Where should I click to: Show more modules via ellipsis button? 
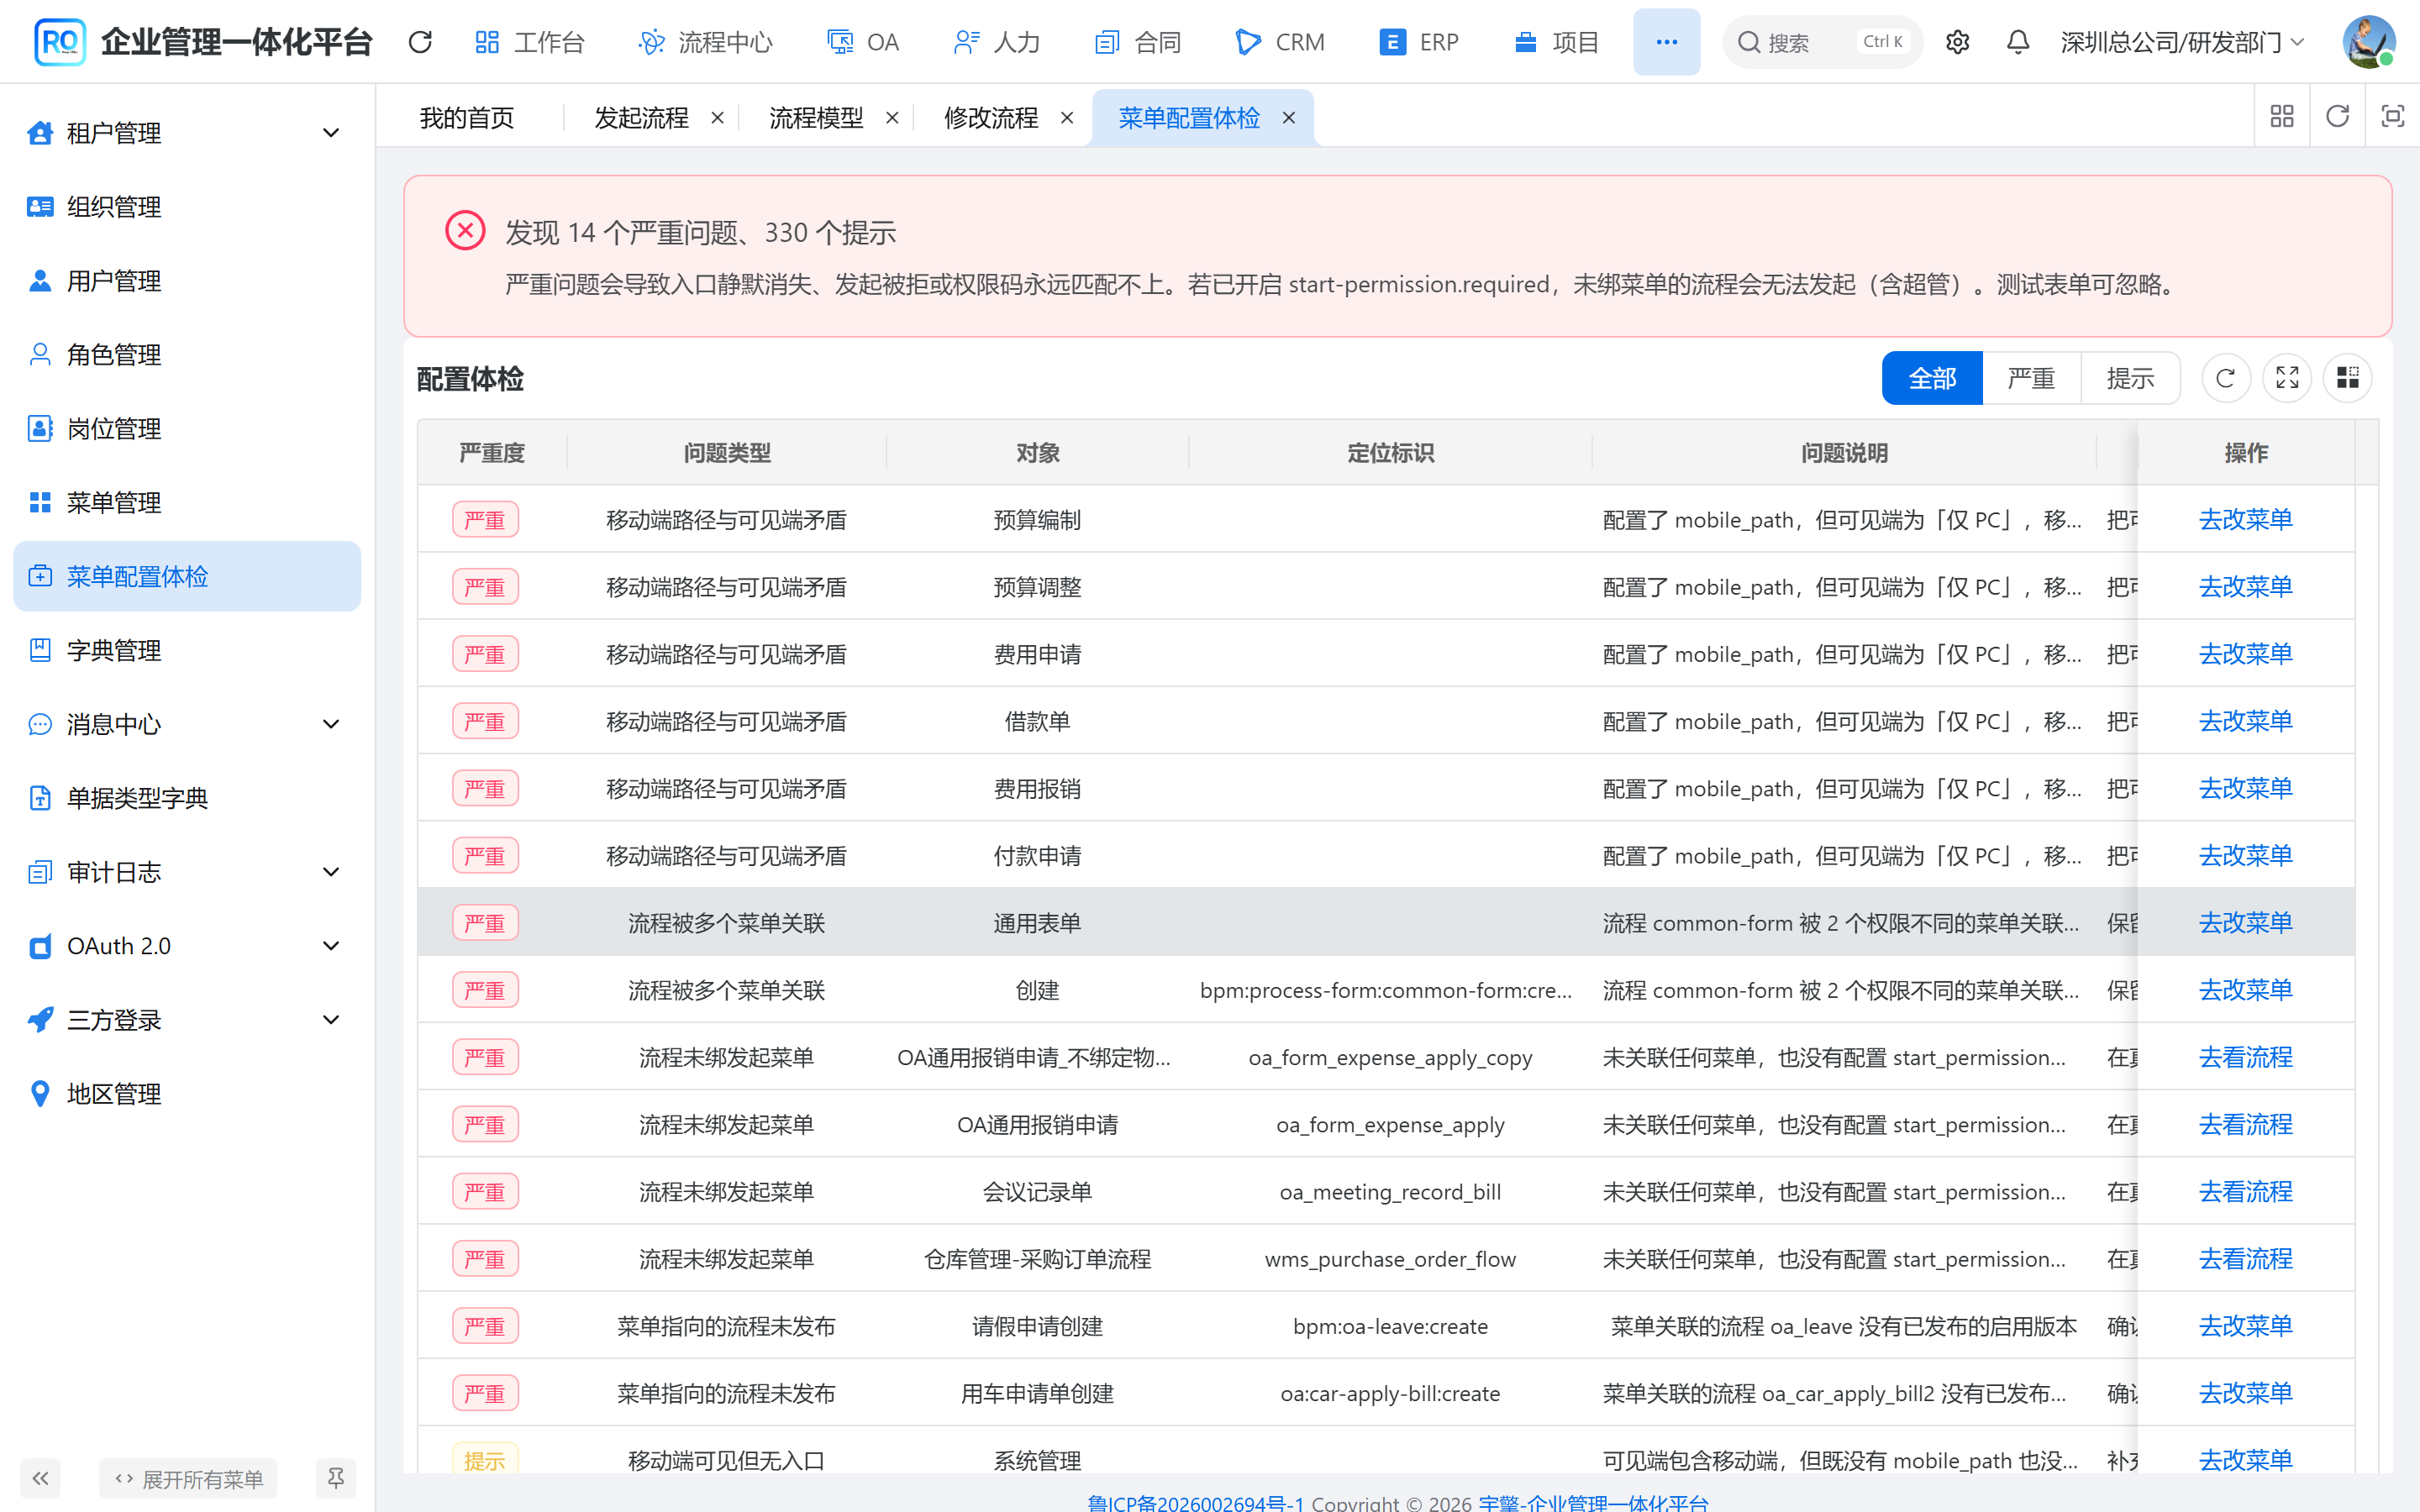pyautogui.click(x=1666, y=42)
